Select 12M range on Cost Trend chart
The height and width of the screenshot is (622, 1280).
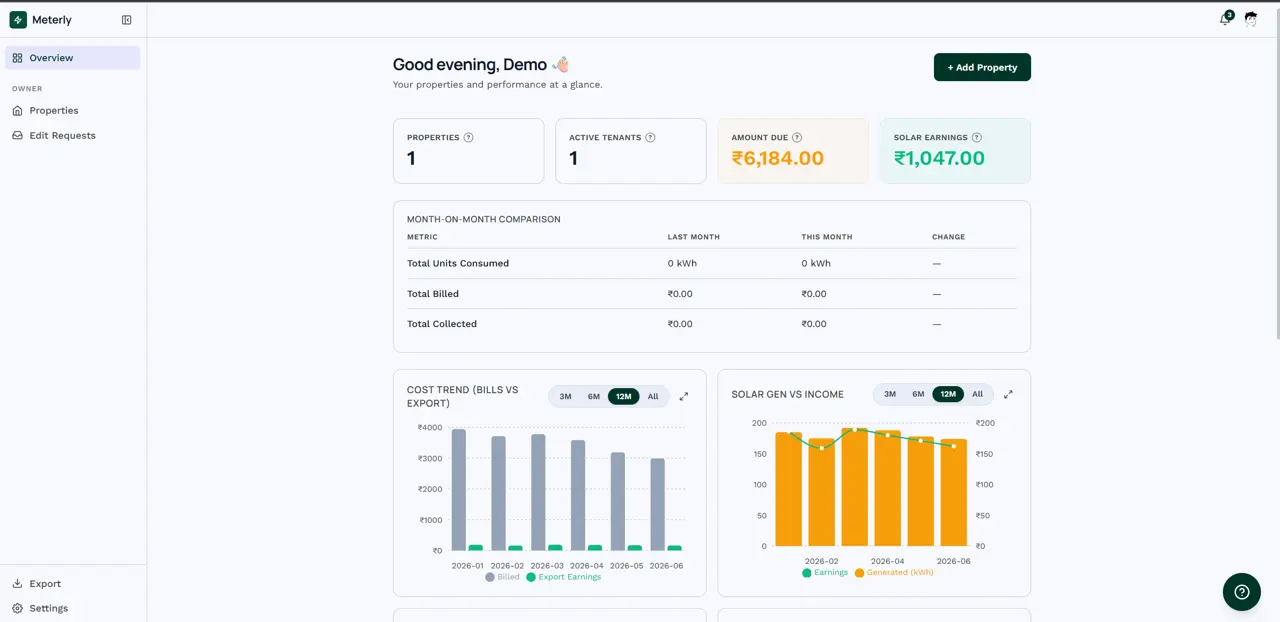tap(624, 397)
